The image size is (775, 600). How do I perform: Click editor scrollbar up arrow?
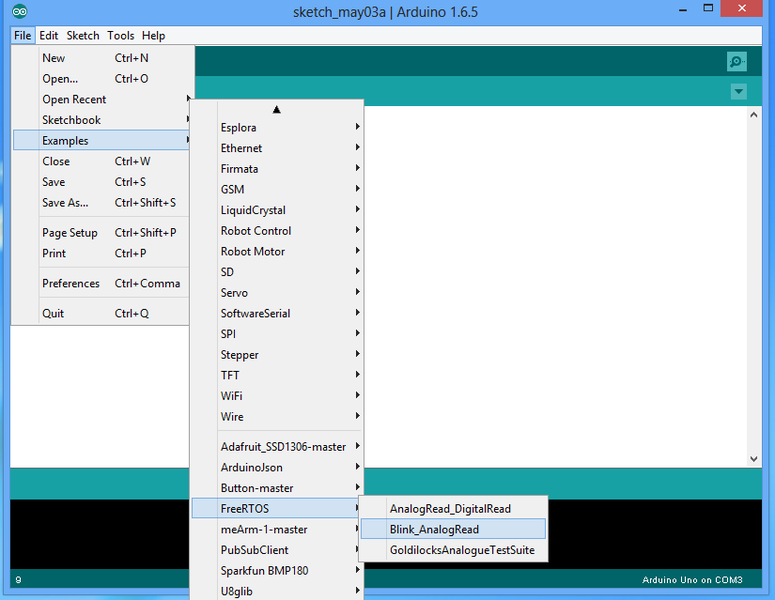point(753,115)
